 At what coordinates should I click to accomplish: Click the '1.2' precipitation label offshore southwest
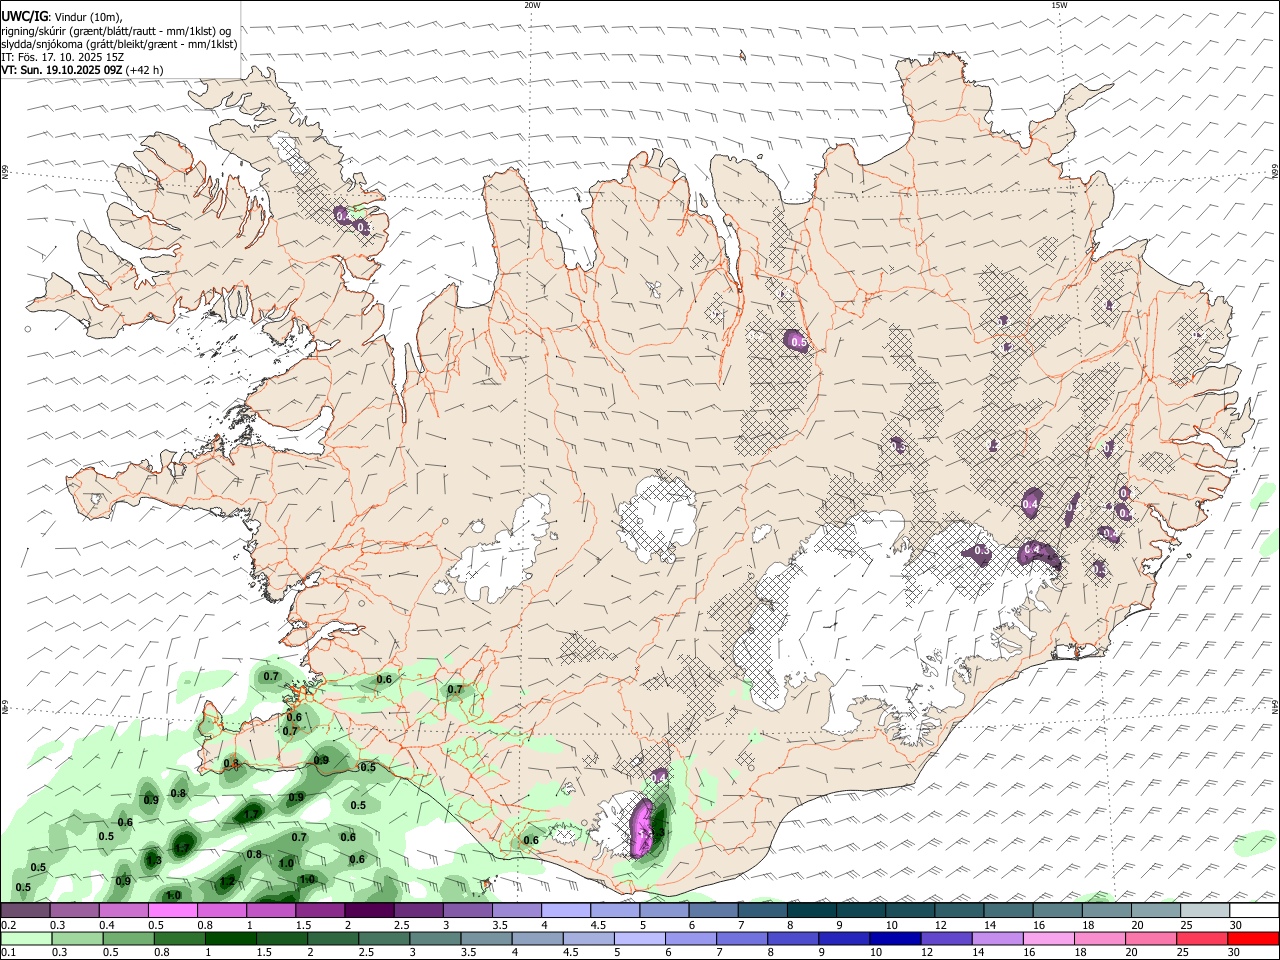click(x=227, y=881)
